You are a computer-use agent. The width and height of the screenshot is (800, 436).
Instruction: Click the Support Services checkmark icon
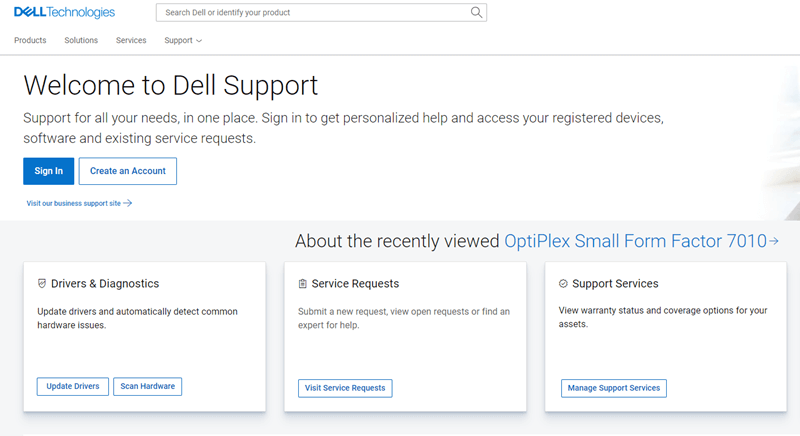(563, 284)
